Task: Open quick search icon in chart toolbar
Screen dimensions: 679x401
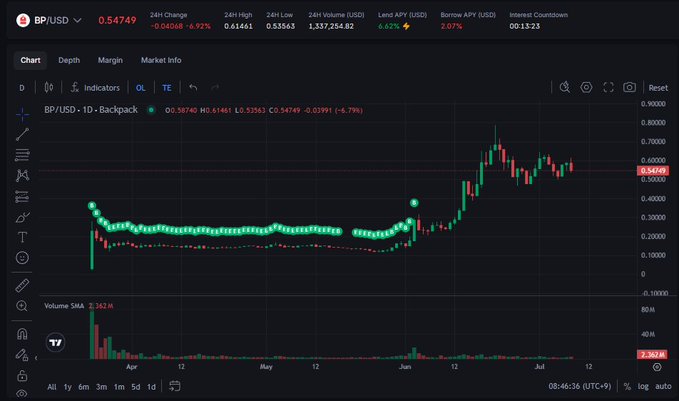Action: tap(565, 87)
